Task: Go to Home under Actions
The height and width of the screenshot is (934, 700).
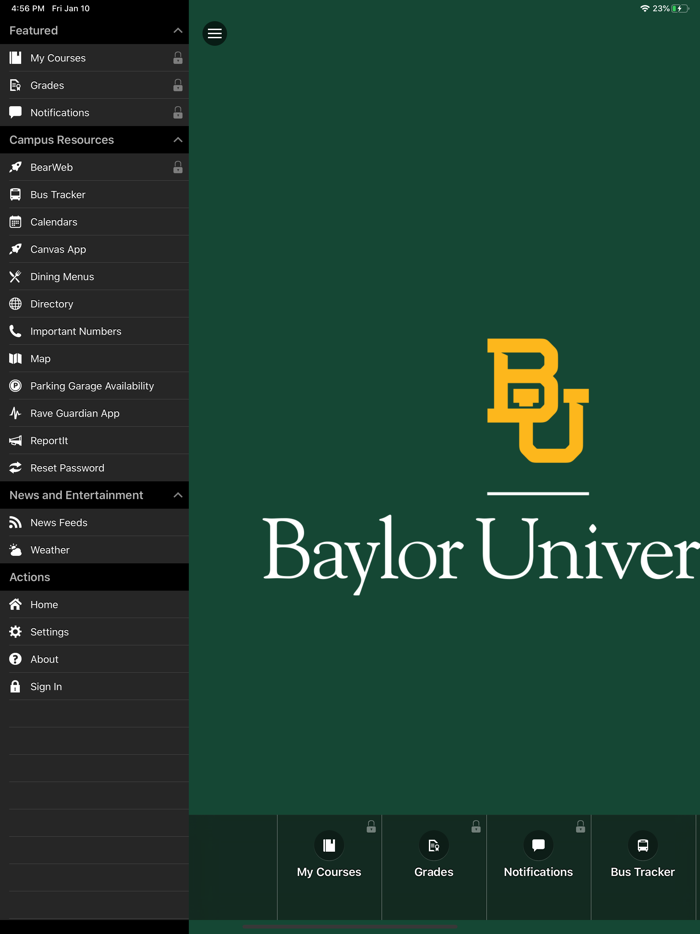Action: pos(94,605)
